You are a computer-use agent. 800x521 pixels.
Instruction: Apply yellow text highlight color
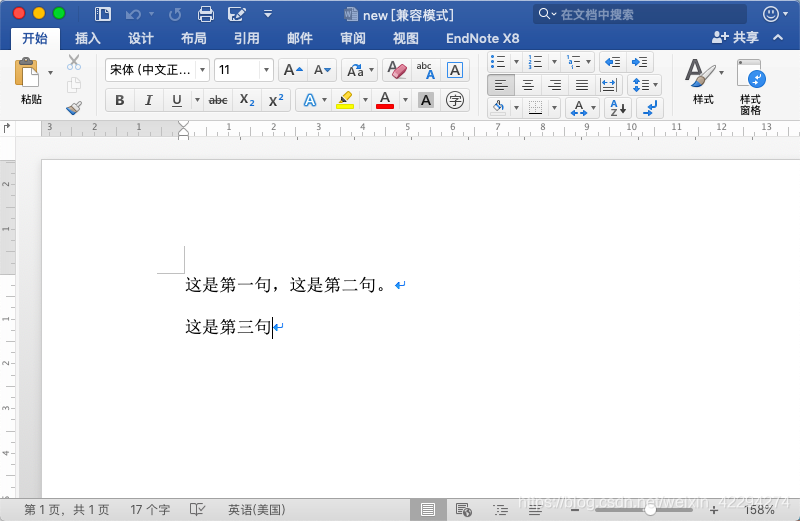click(345, 101)
